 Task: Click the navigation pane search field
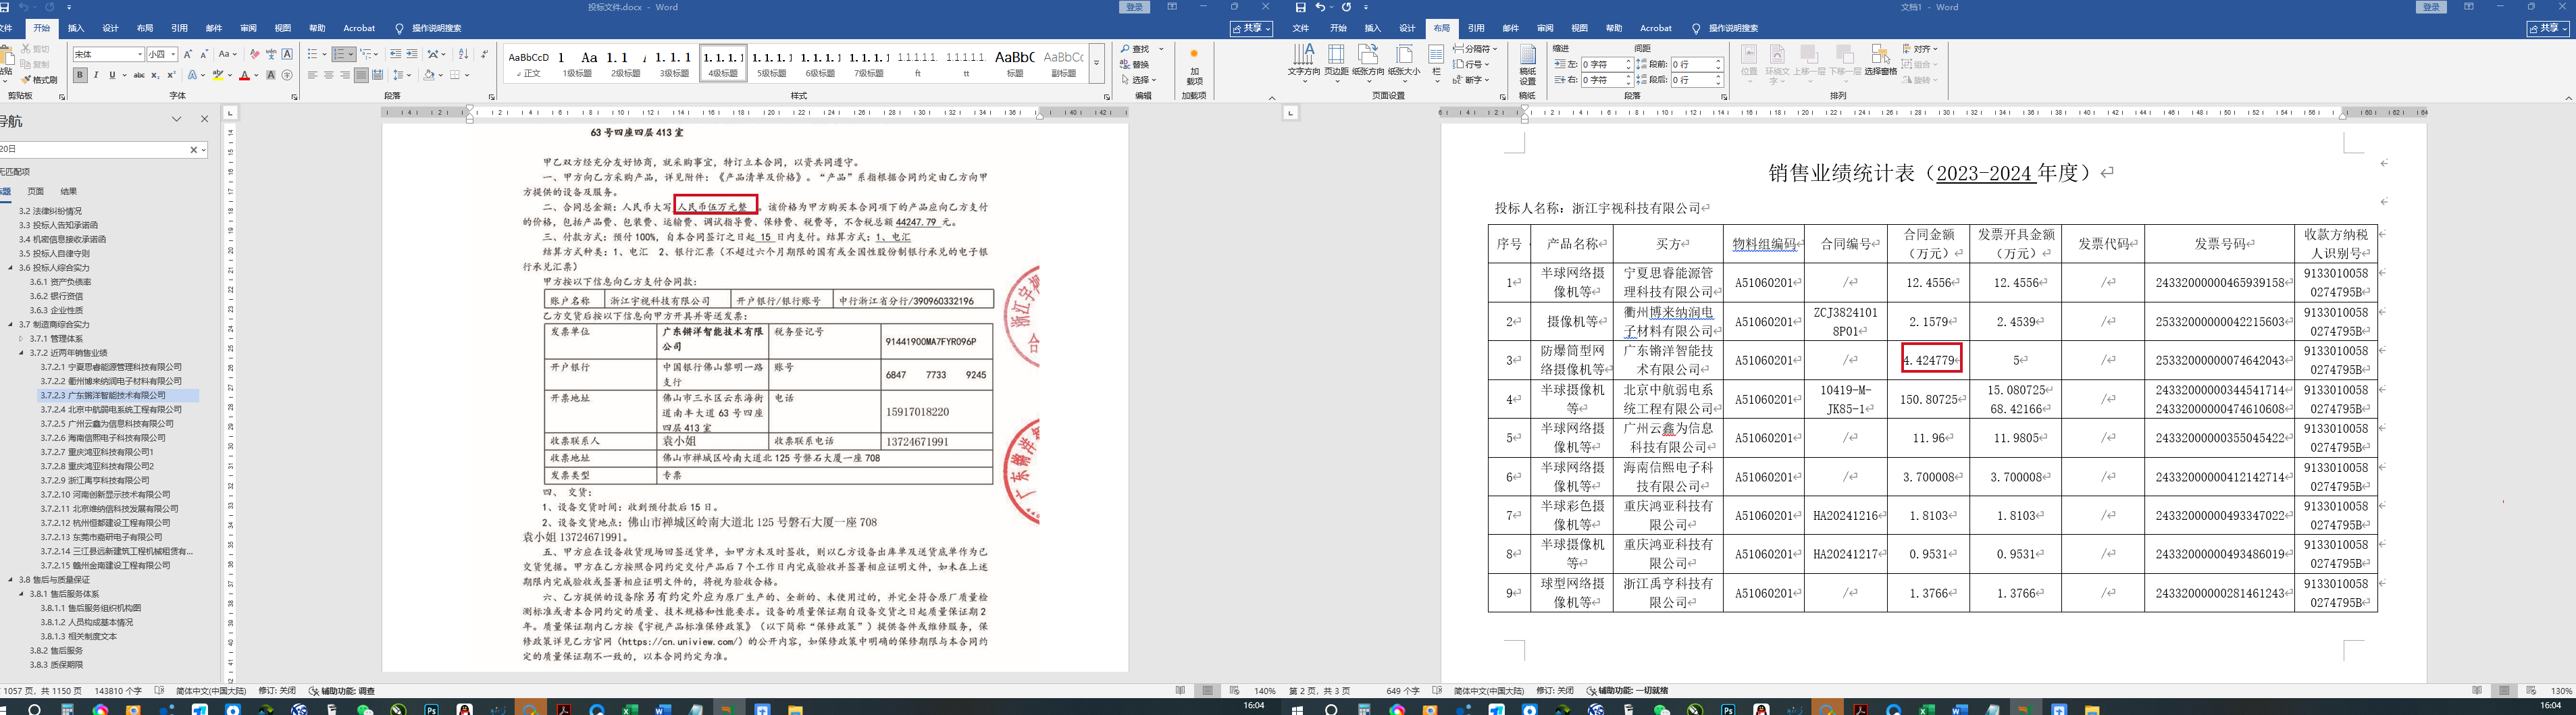point(94,149)
